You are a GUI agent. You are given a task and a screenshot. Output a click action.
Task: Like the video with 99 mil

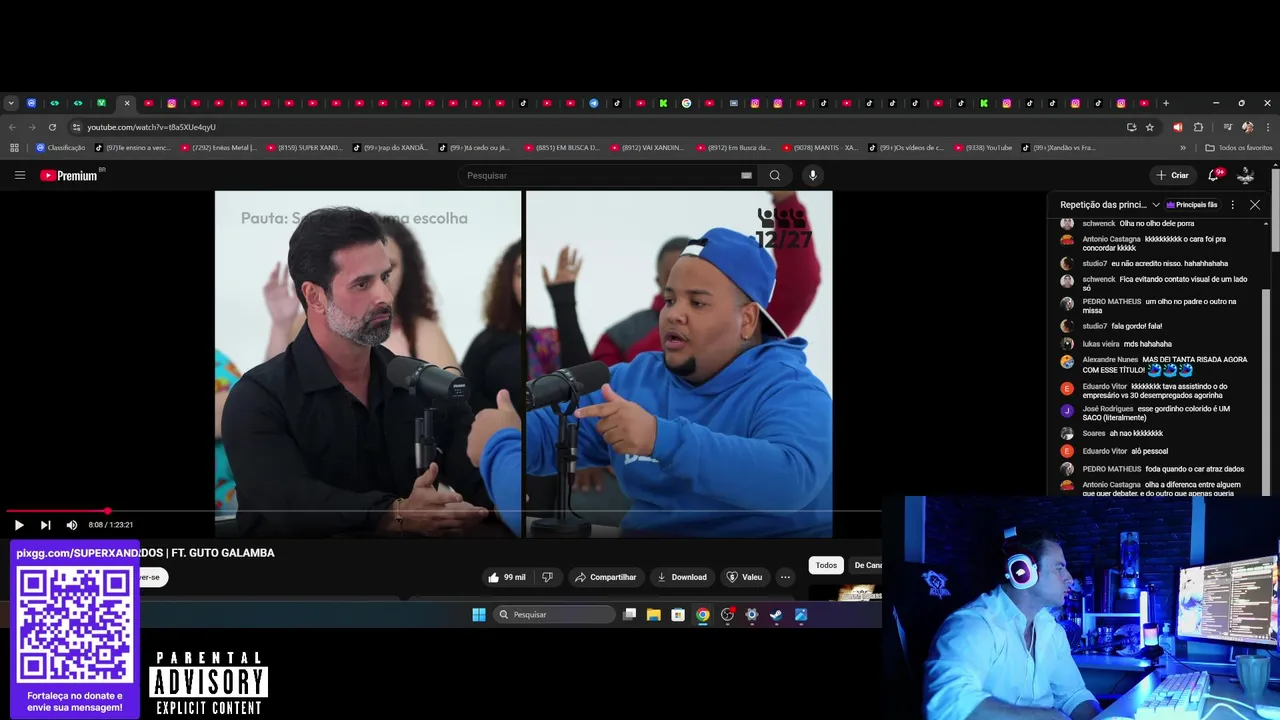click(507, 577)
